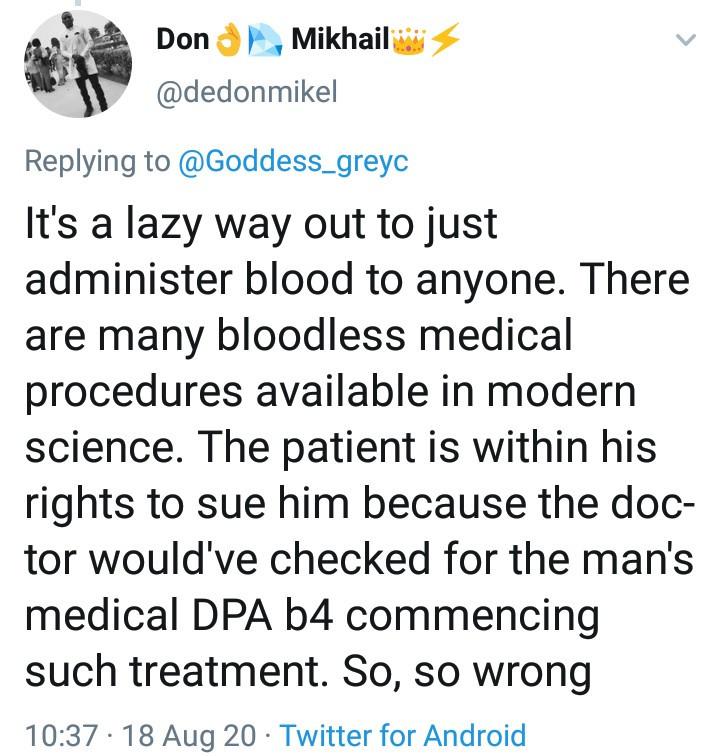Click the blue diamond emoji
The image size is (720, 756).
(264, 41)
